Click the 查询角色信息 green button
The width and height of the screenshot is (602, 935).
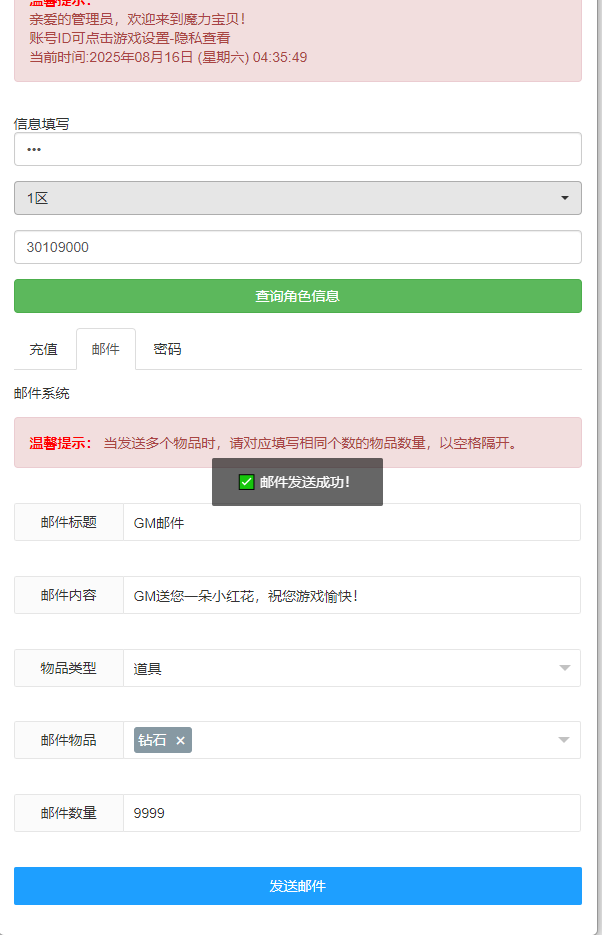coord(296,296)
